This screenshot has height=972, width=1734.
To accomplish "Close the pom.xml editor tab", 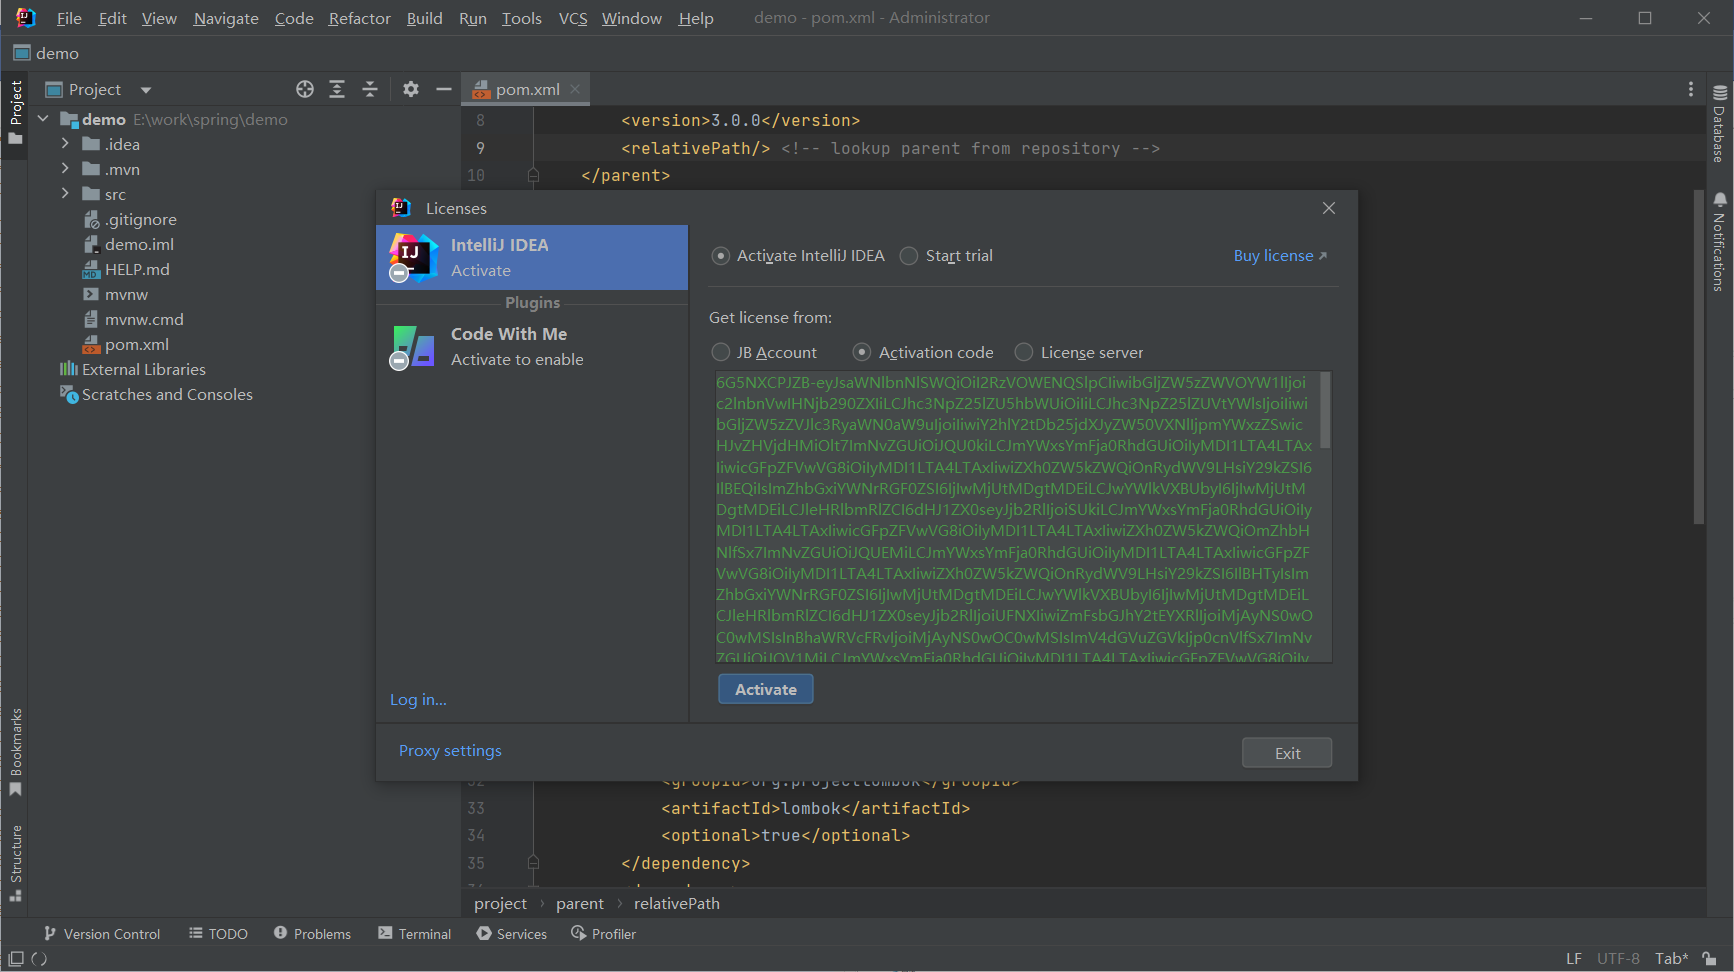I will point(575,89).
